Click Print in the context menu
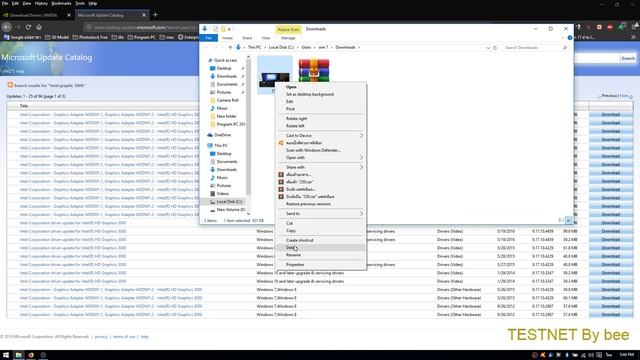 point(290,109)
